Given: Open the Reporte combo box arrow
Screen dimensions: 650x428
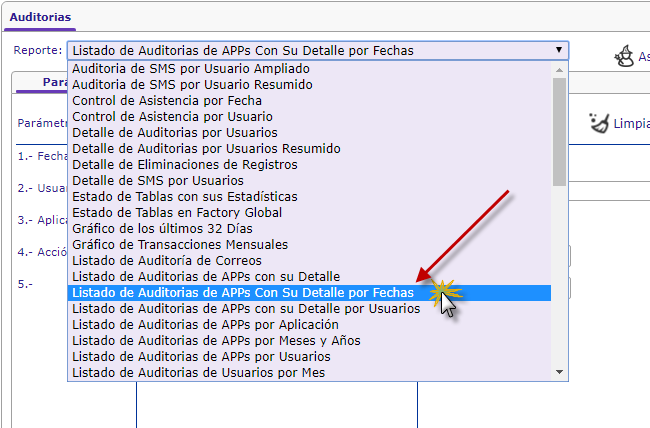Looking at the screenshot, I should (559, 50).
